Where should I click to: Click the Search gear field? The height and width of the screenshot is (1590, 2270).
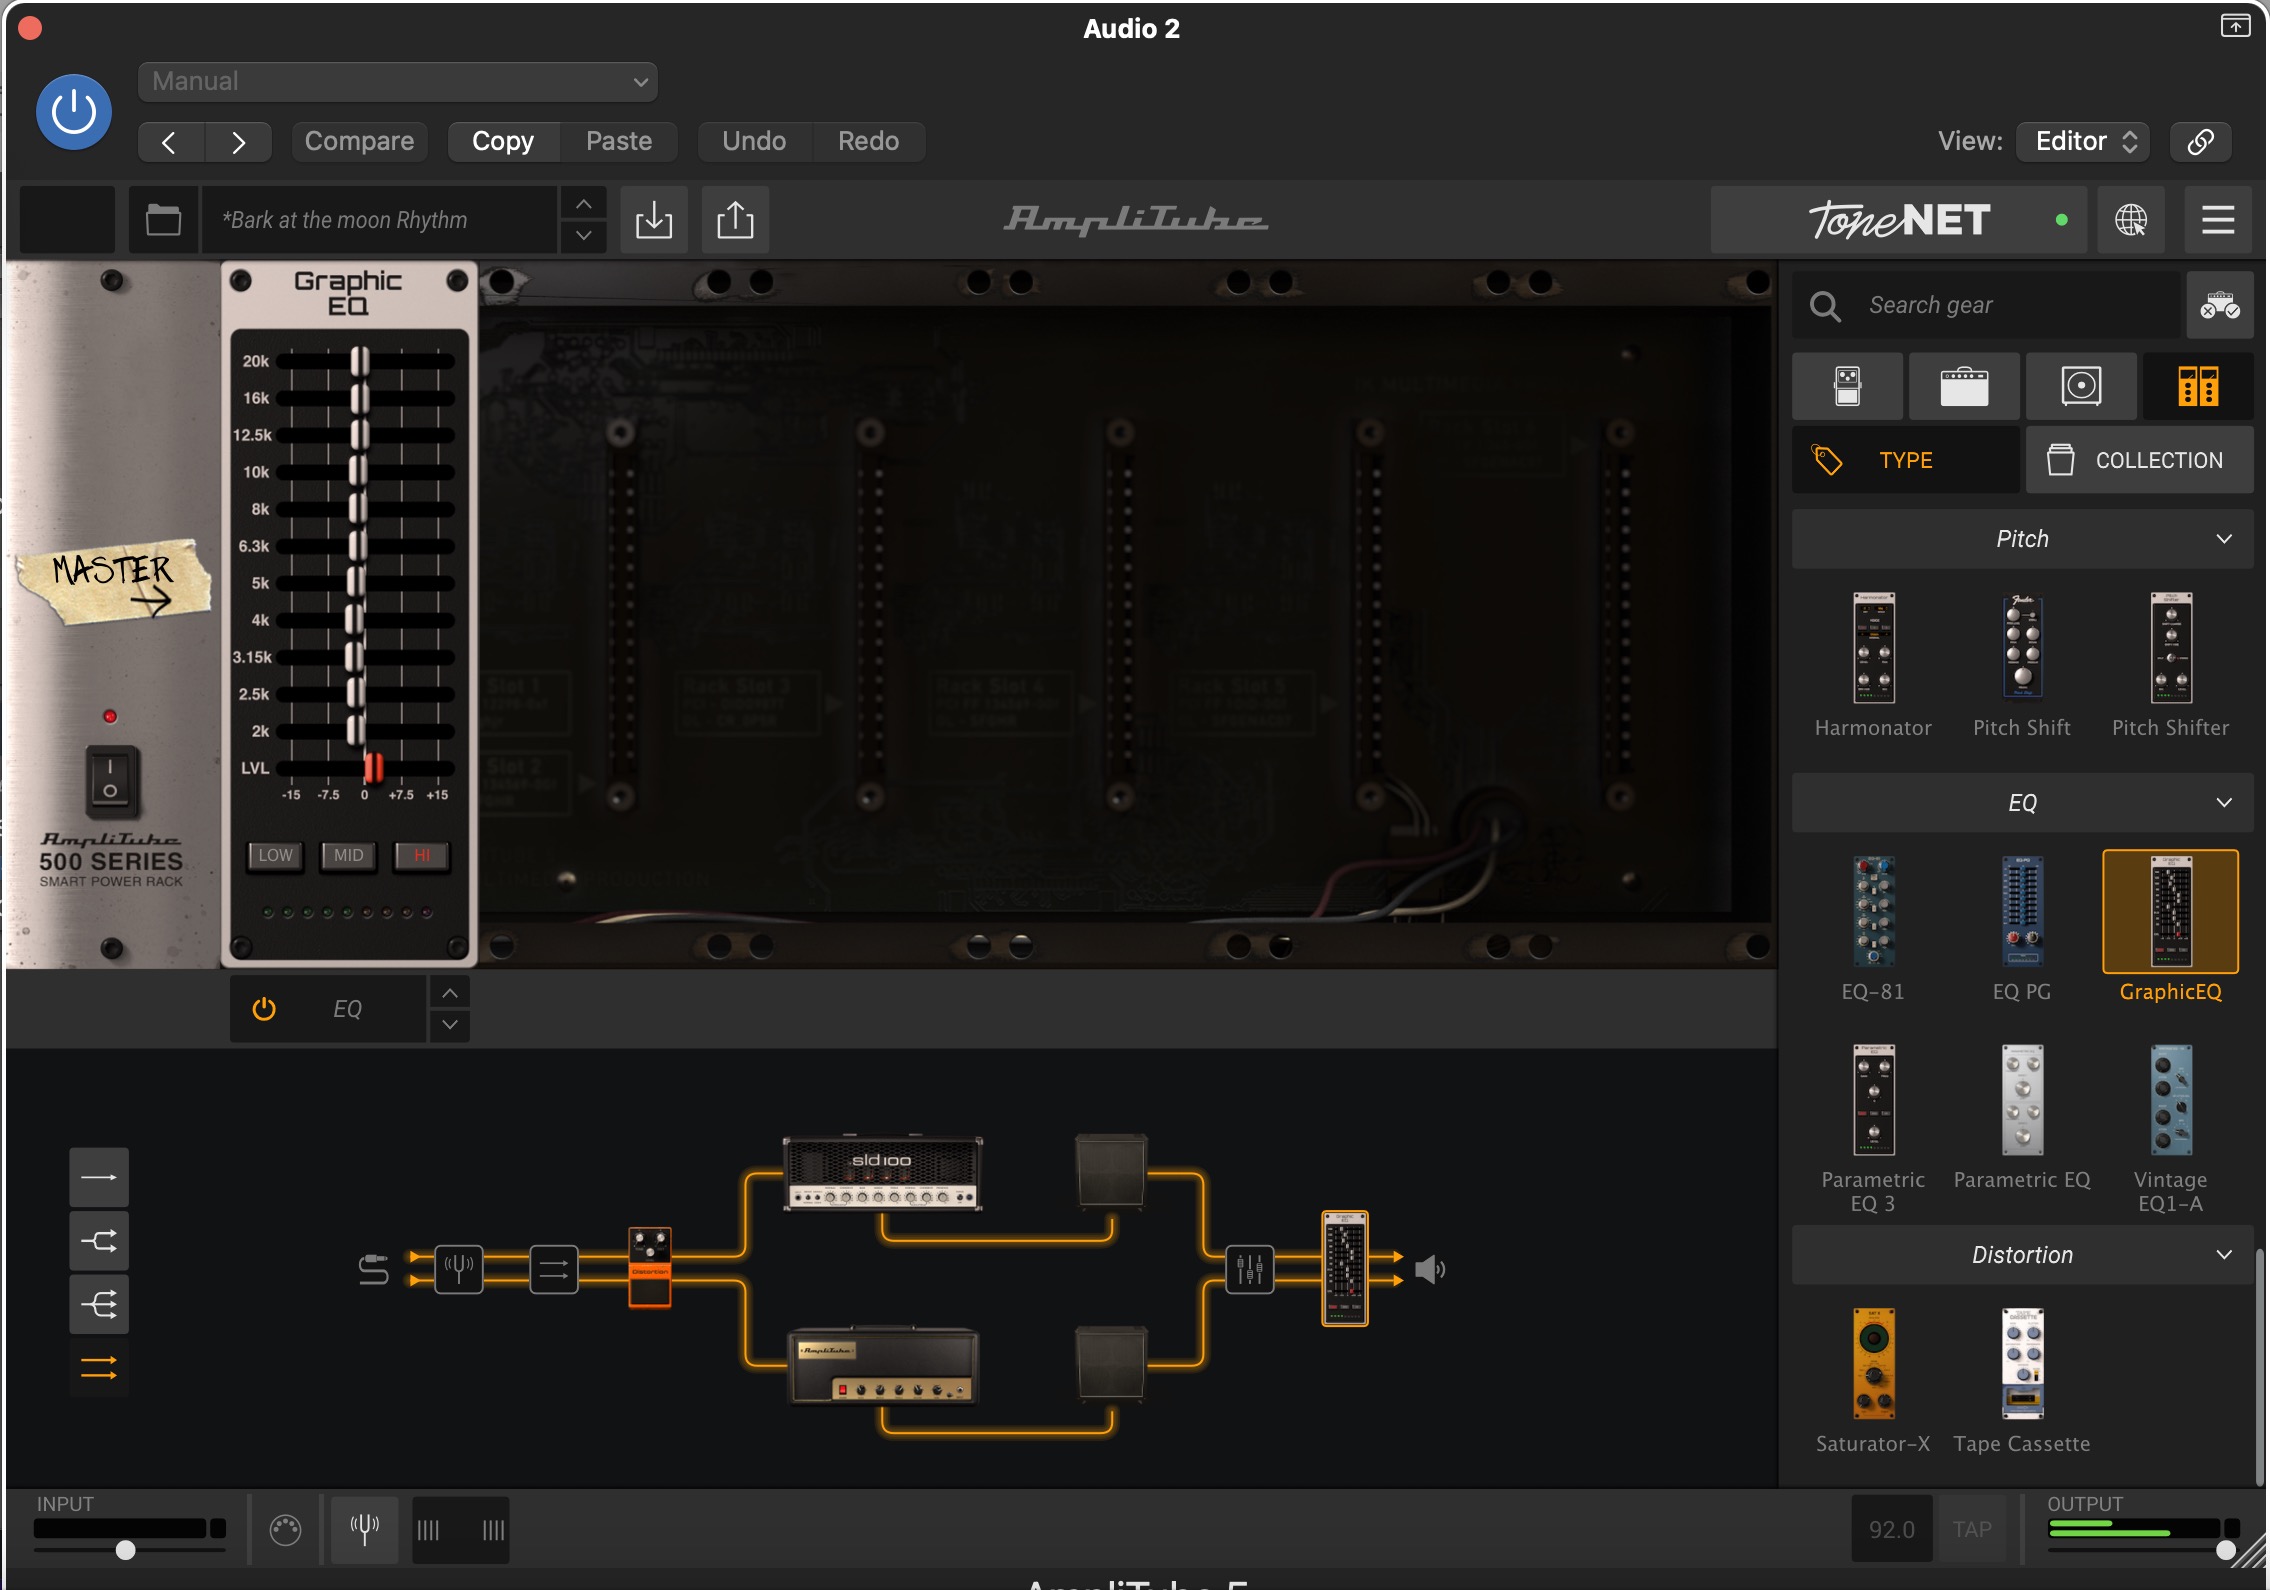(1986, 305)
